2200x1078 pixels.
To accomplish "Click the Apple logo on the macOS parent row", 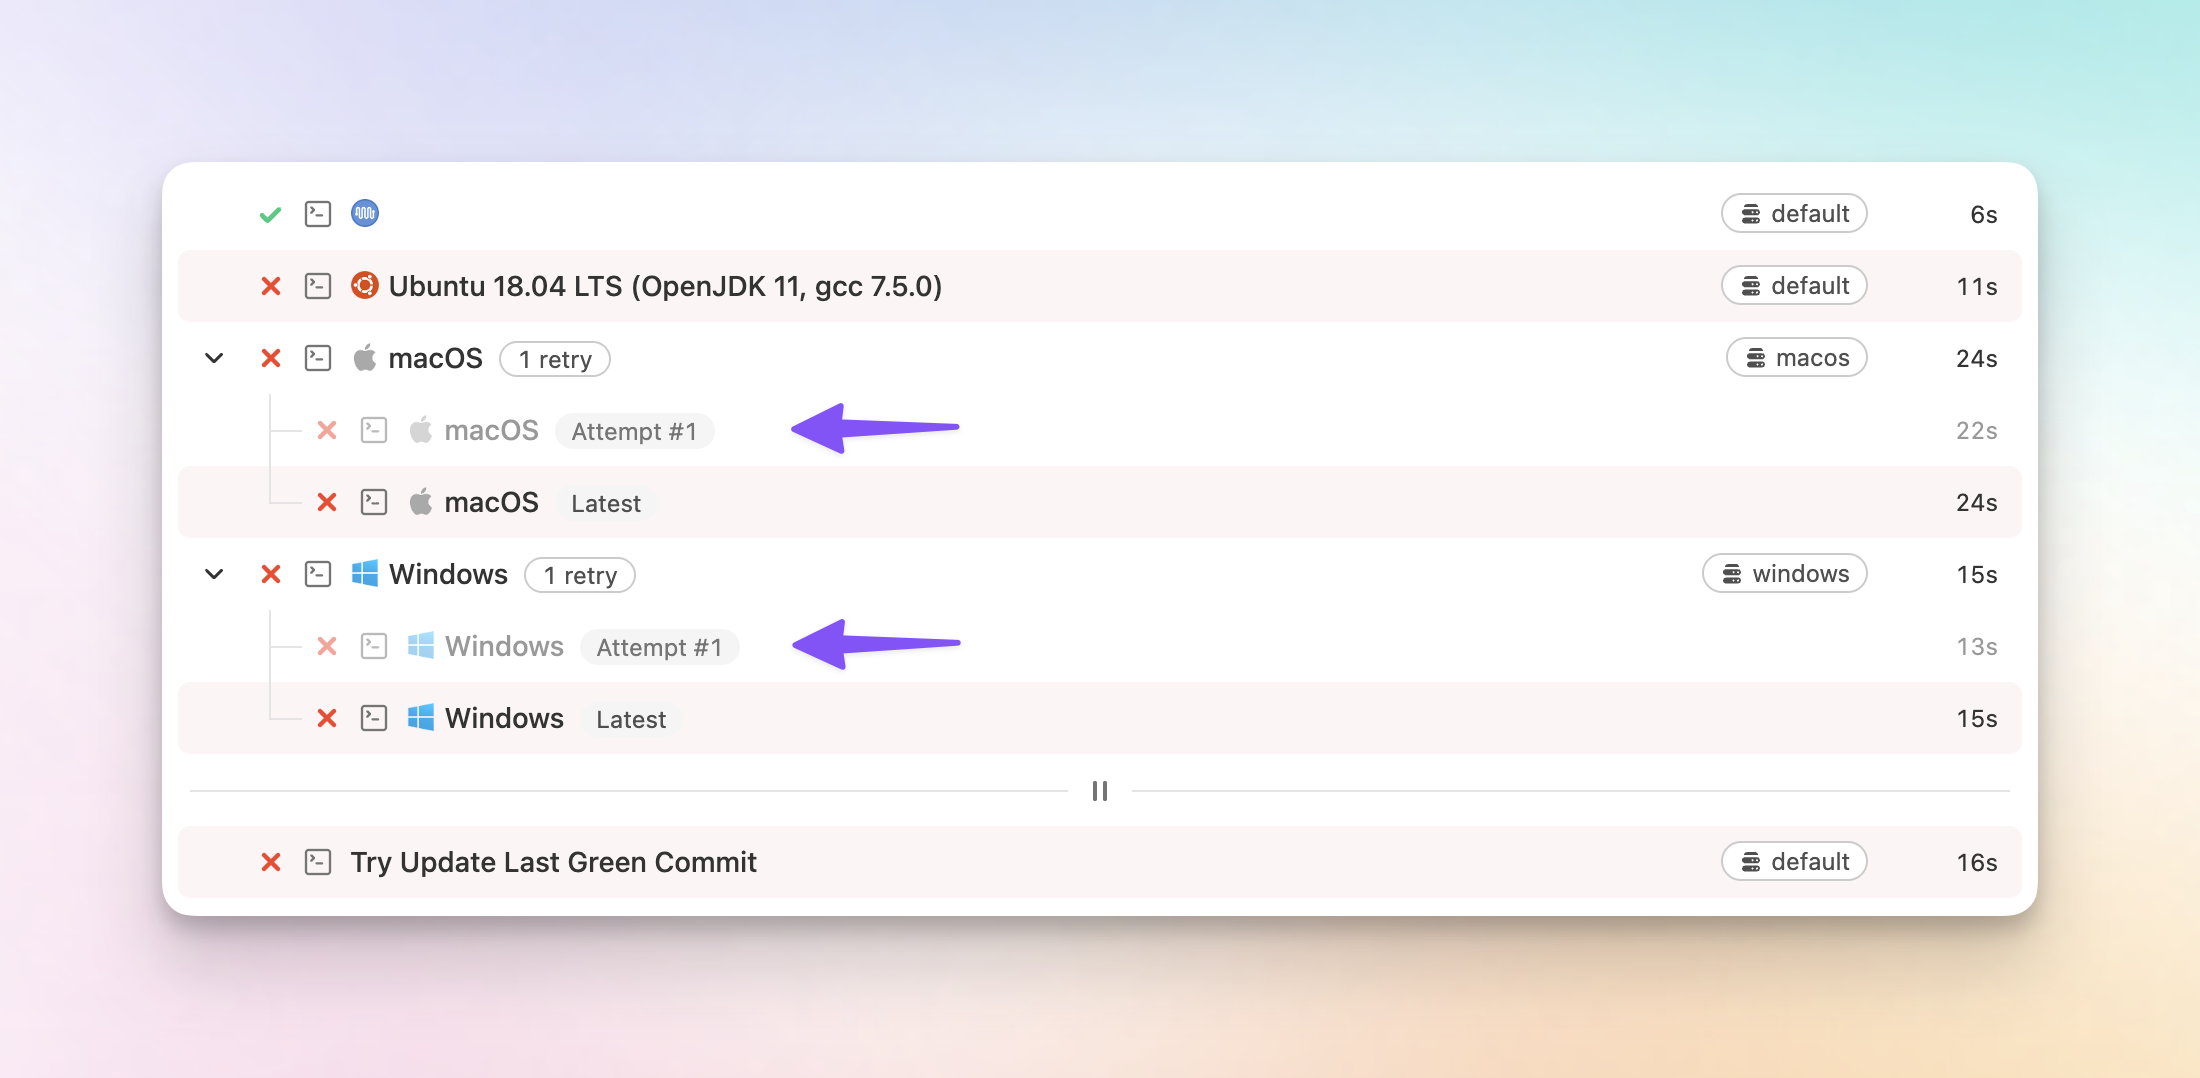I will 365,357.
